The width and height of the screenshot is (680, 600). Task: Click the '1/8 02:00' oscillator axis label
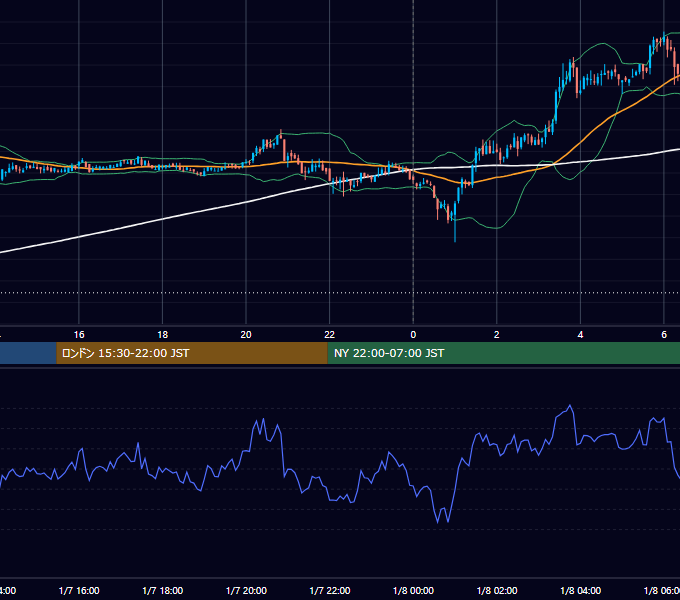coord(497,591)
